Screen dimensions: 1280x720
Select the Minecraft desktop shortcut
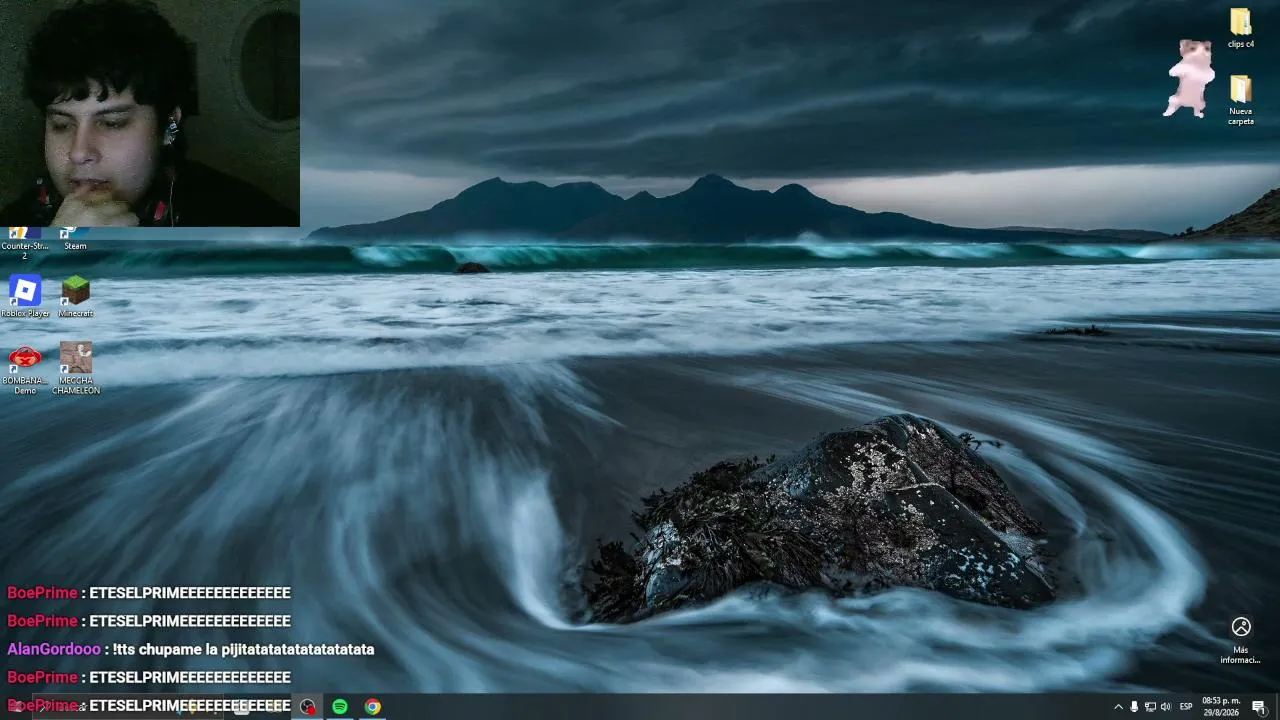click(75, 296)
